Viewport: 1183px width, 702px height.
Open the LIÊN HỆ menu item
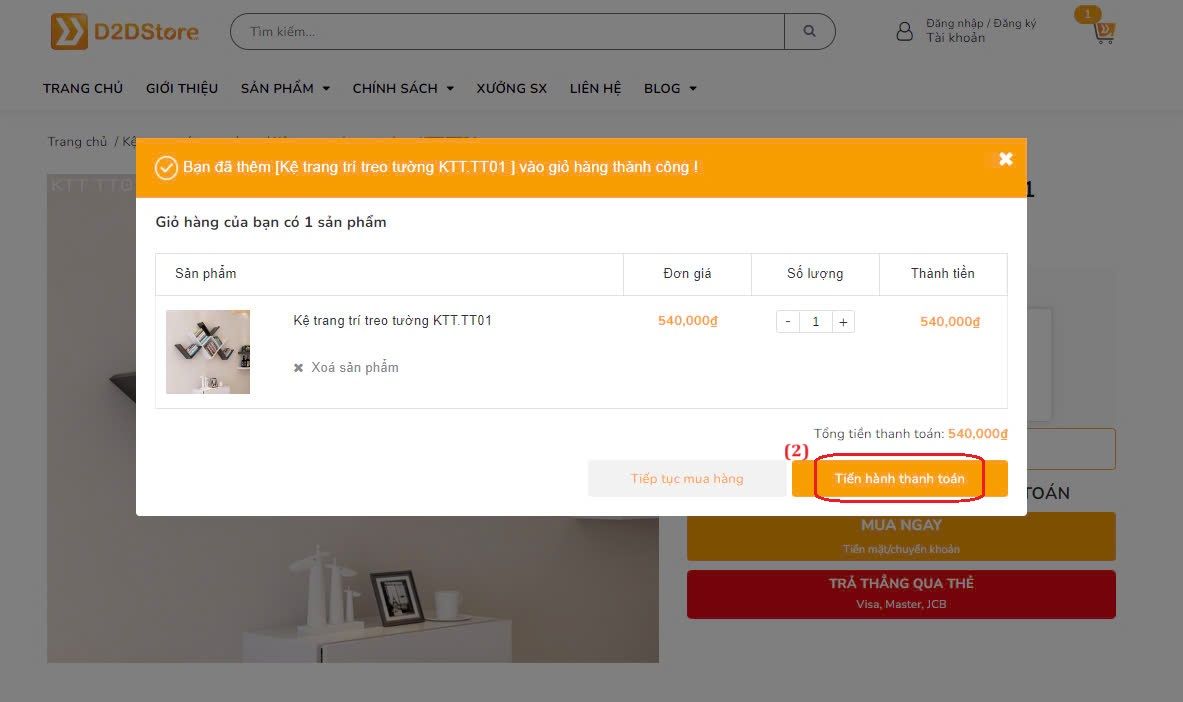[595, 88]
